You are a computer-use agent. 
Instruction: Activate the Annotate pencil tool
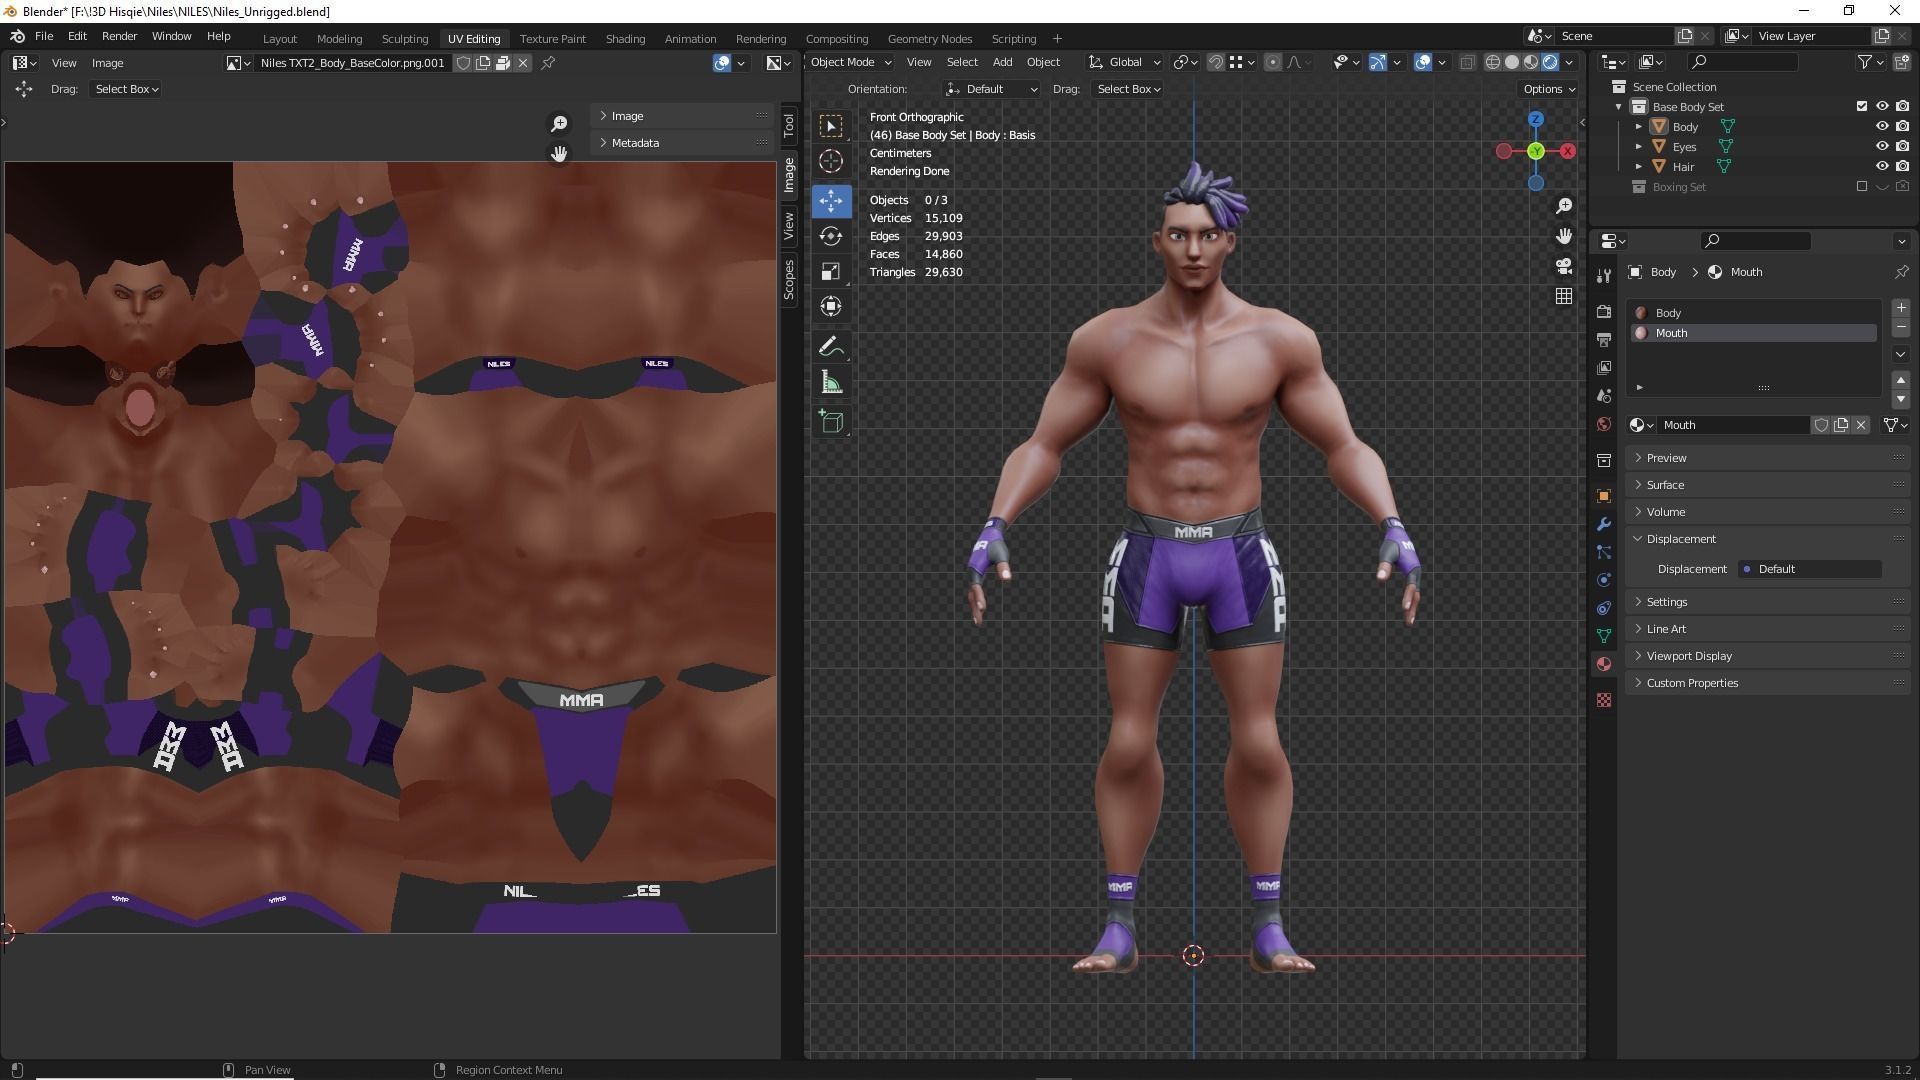coord(831,347)
